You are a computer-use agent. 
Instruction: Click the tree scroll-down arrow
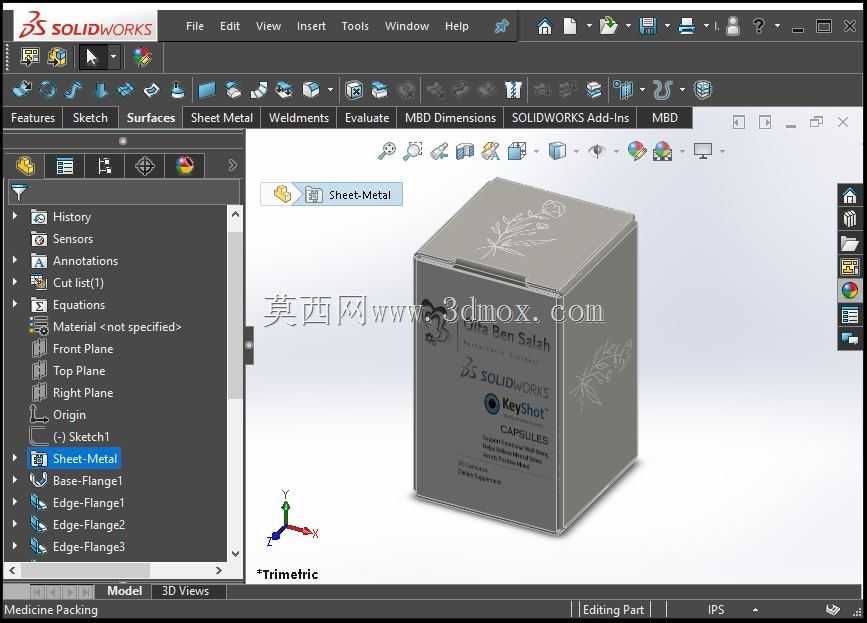236,553
